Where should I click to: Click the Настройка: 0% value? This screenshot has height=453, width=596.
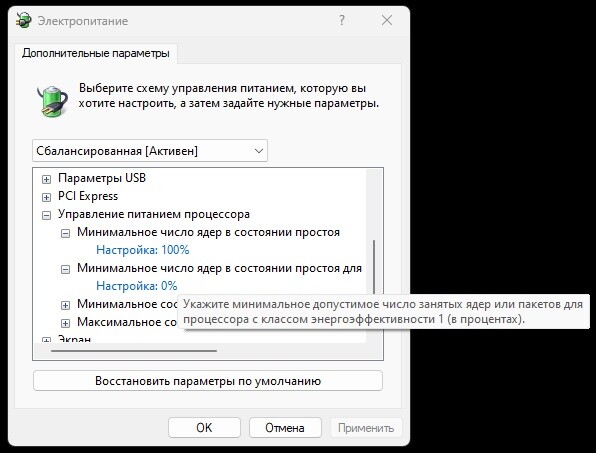point(136,286)
